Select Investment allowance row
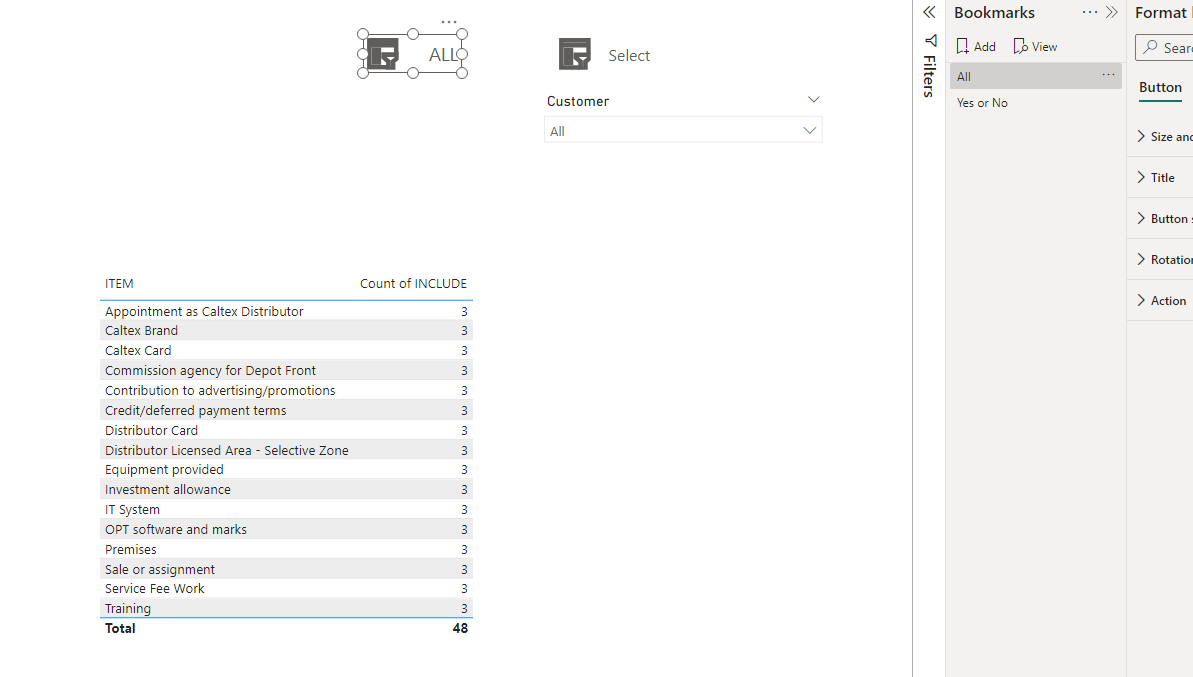The width and height of the screenshot is (1193, 677). coord(286,489)
